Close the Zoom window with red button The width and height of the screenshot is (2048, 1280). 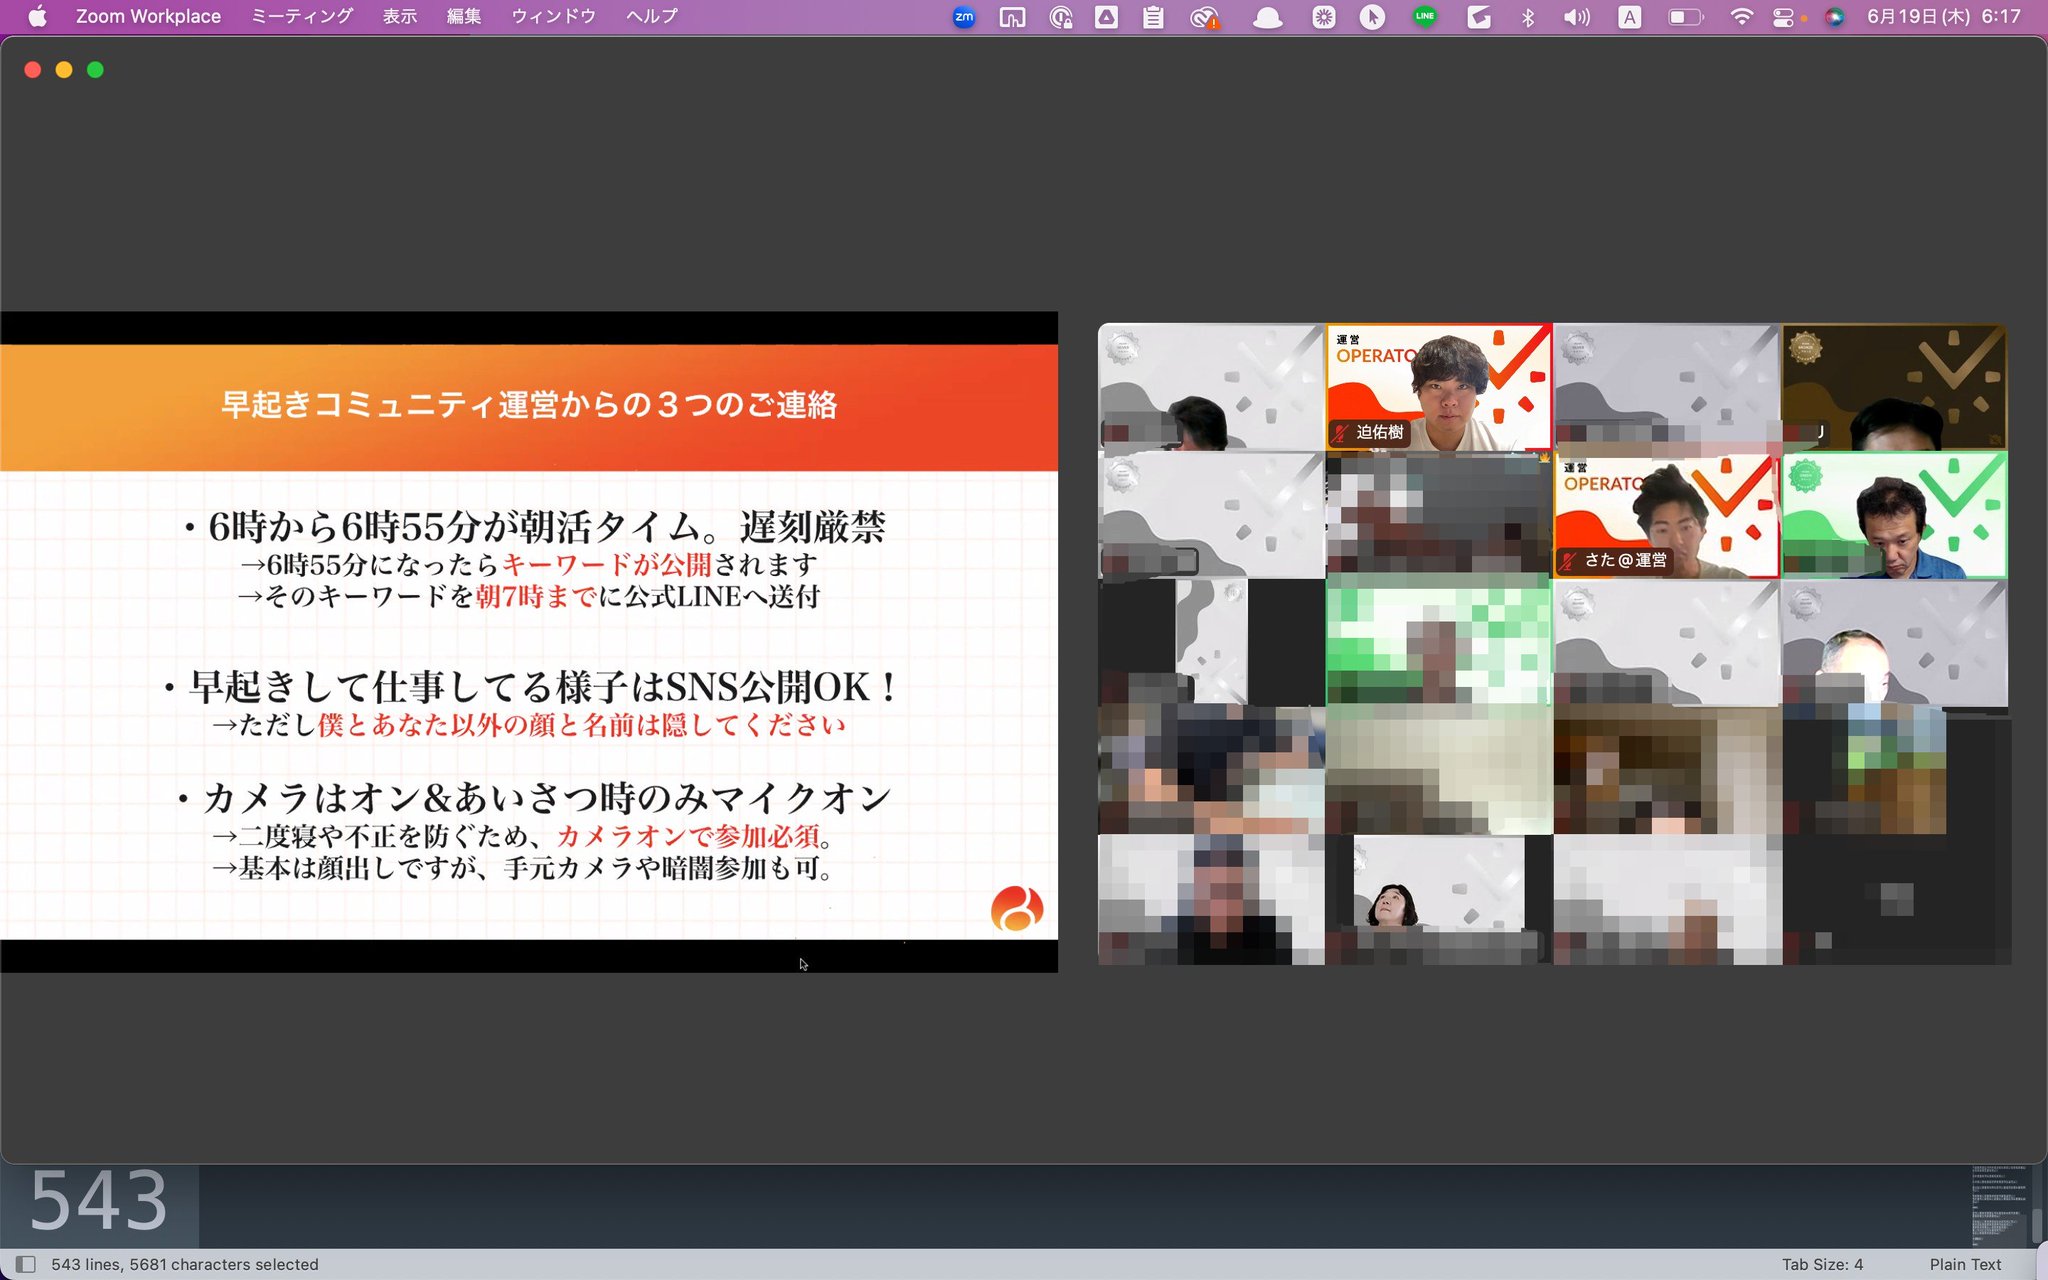[33, 69]
